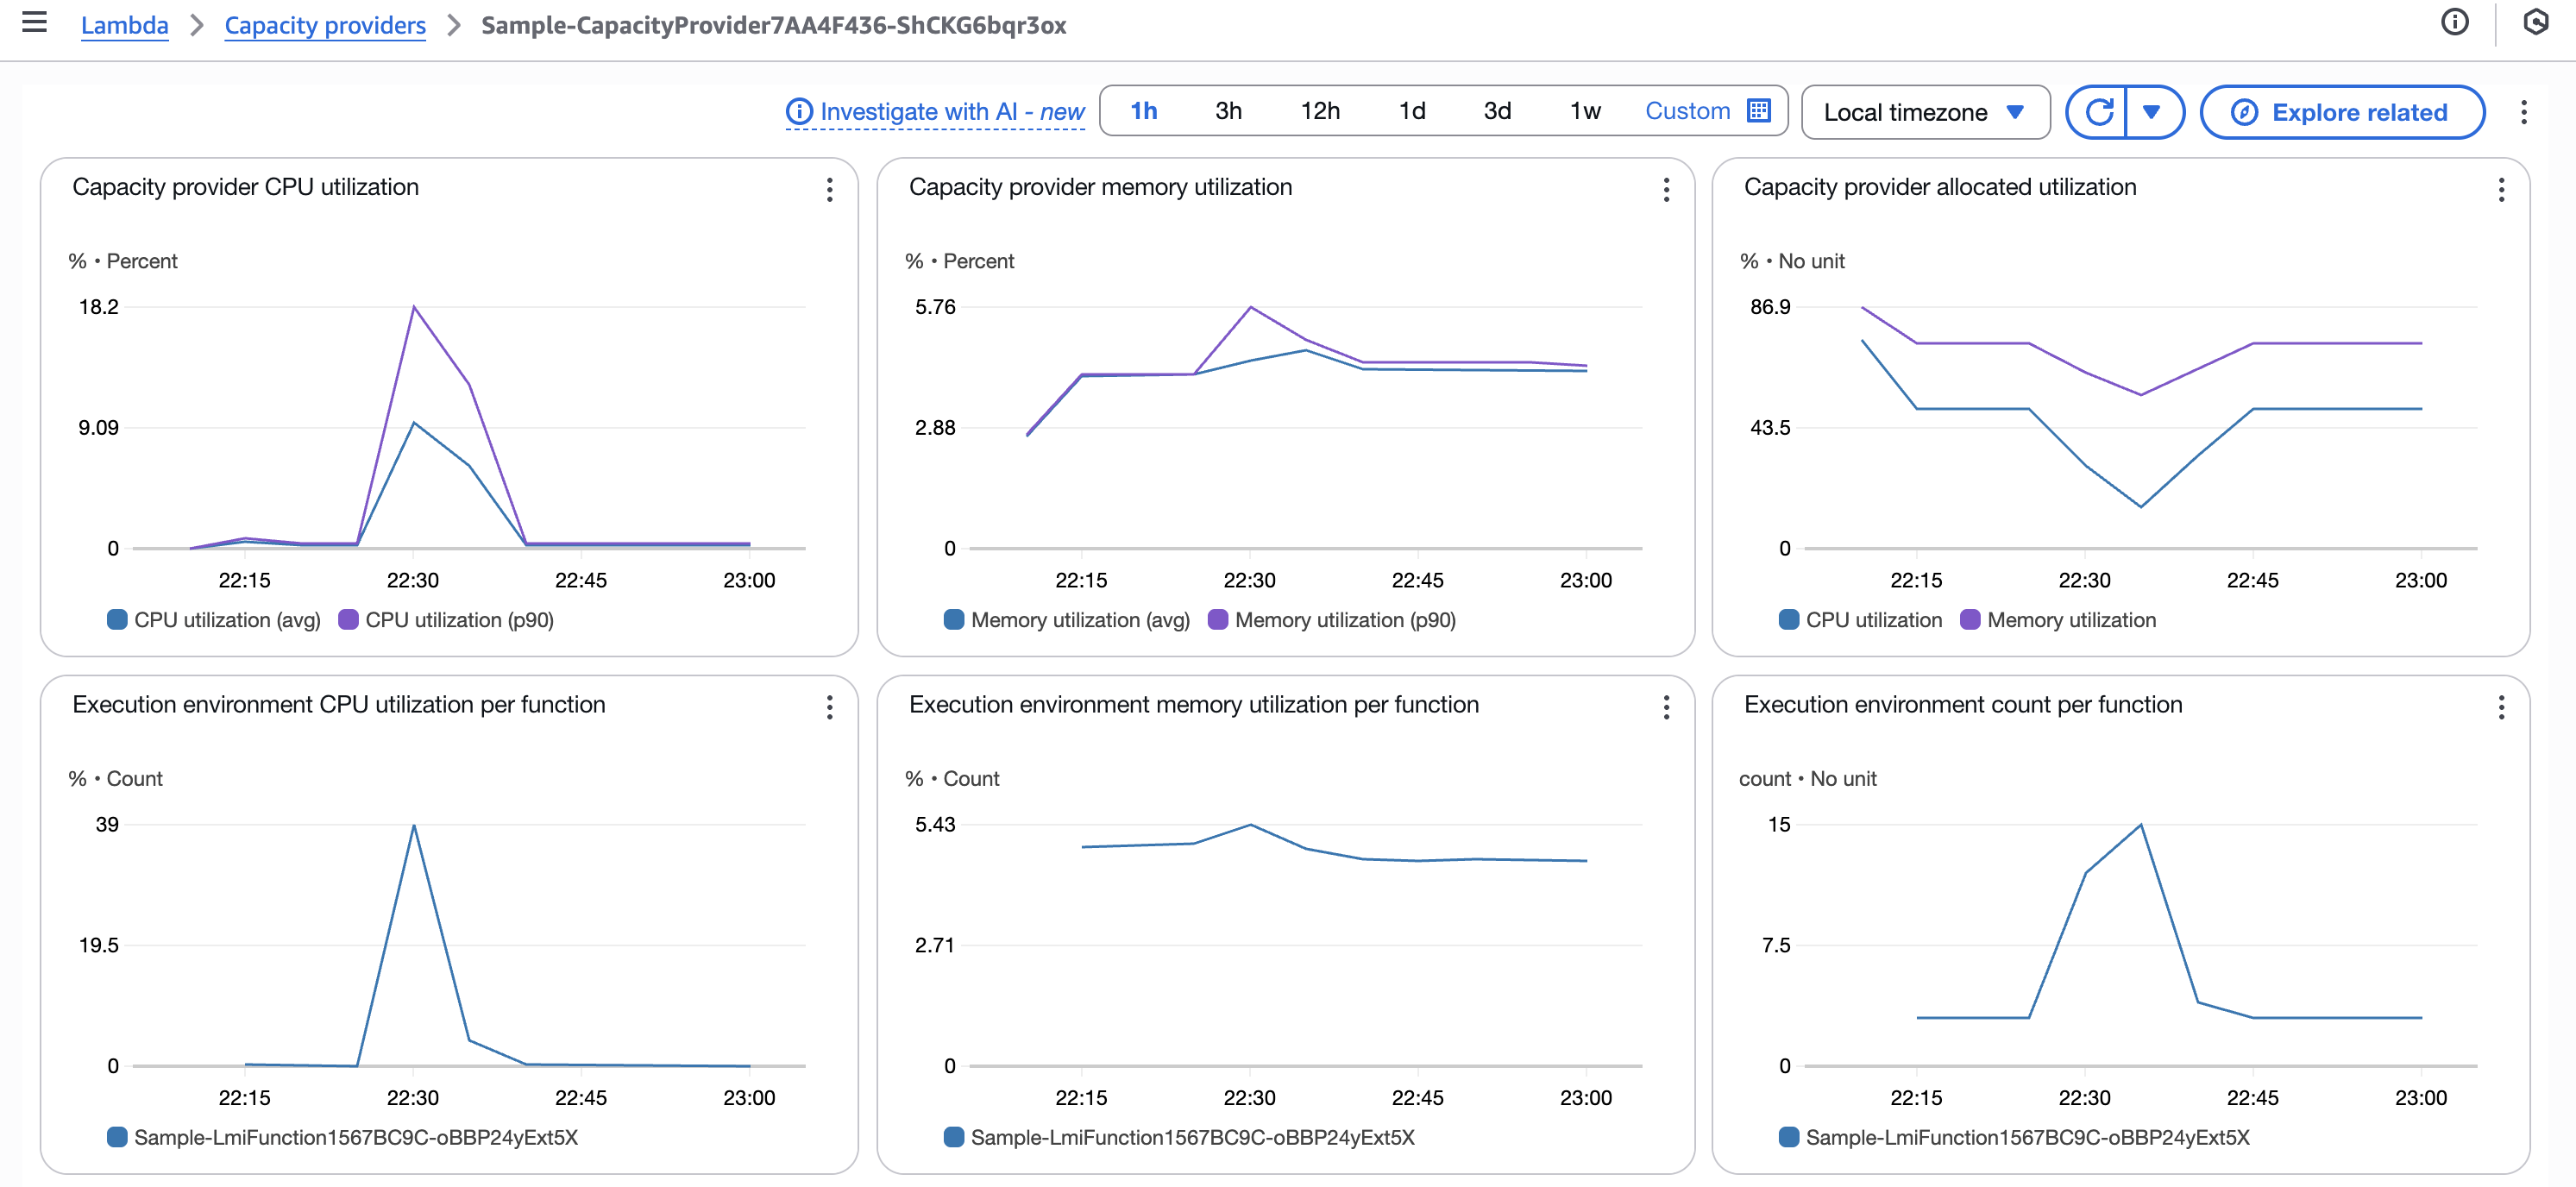Go to Capacity providers breadcrumb link
2576x1187 pixels.
(325, 25)
